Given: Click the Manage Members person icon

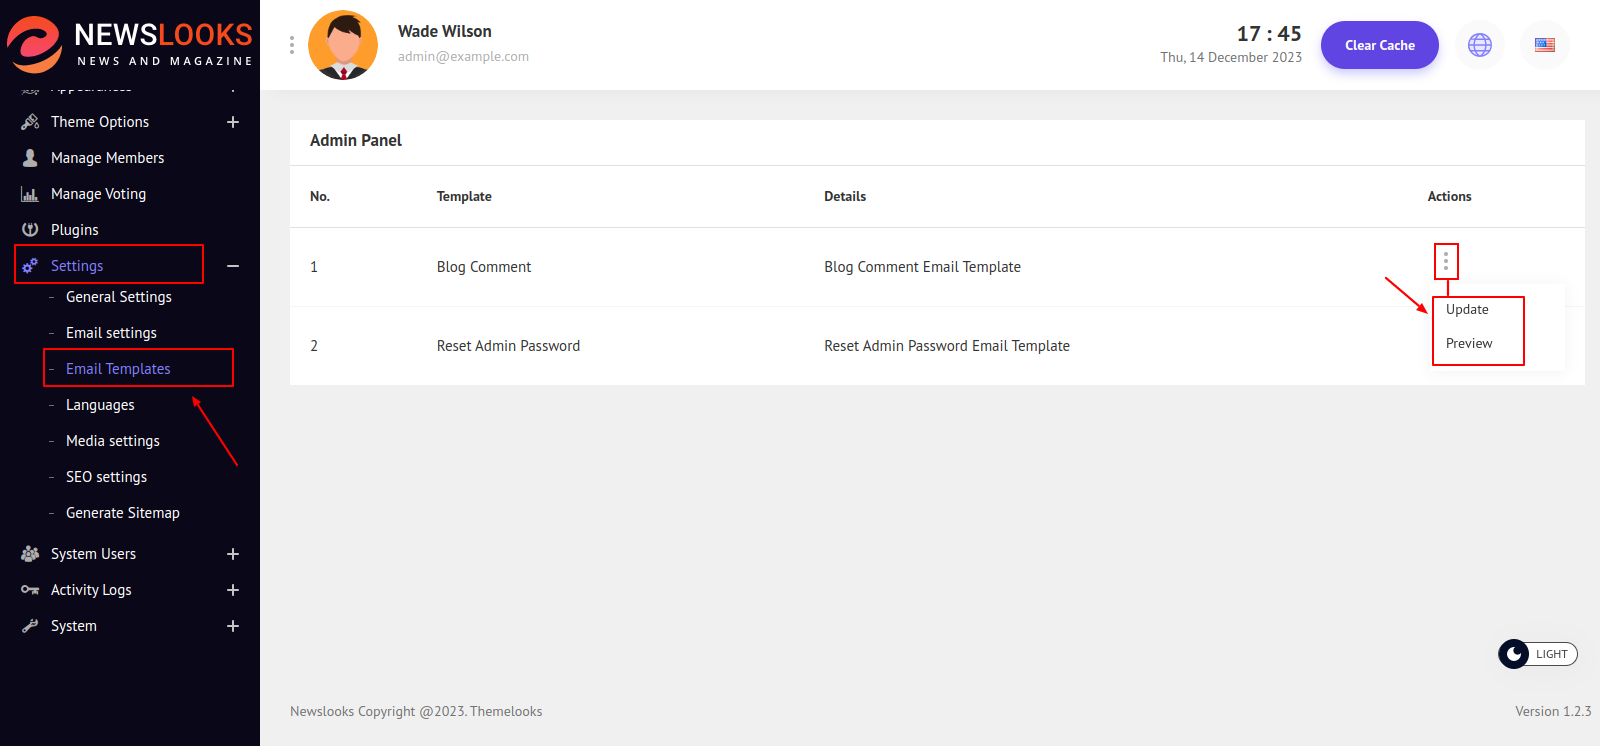Looking at the screenshot, I should point(30,158).
